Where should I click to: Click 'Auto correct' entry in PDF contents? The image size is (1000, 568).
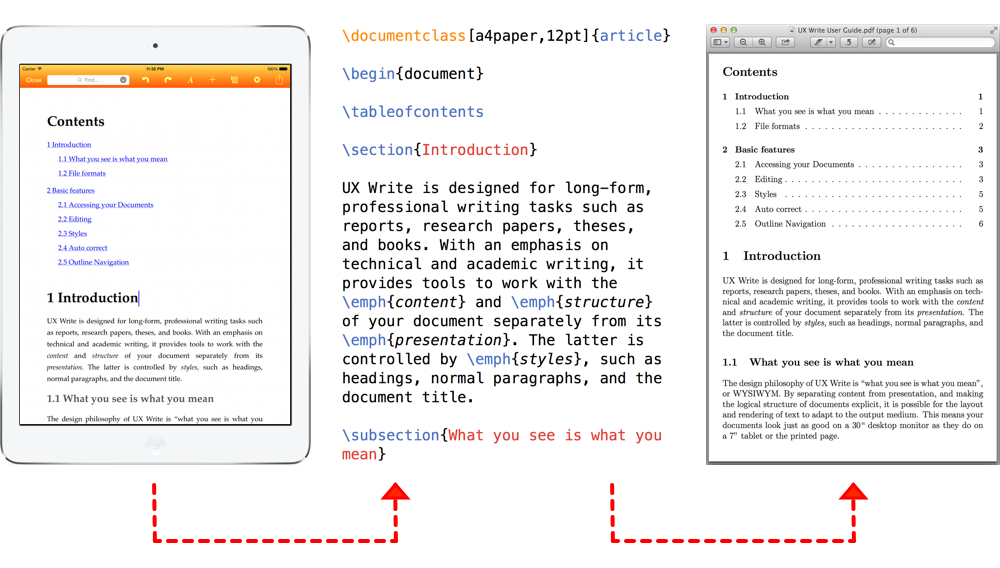[778, 209]
